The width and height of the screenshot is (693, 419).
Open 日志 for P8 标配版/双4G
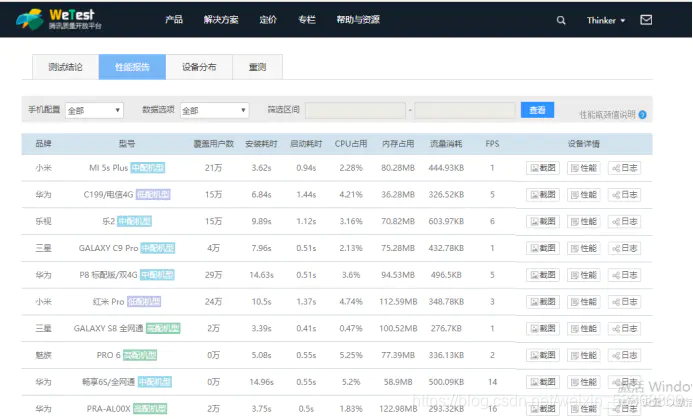click(x=624, y=275)
